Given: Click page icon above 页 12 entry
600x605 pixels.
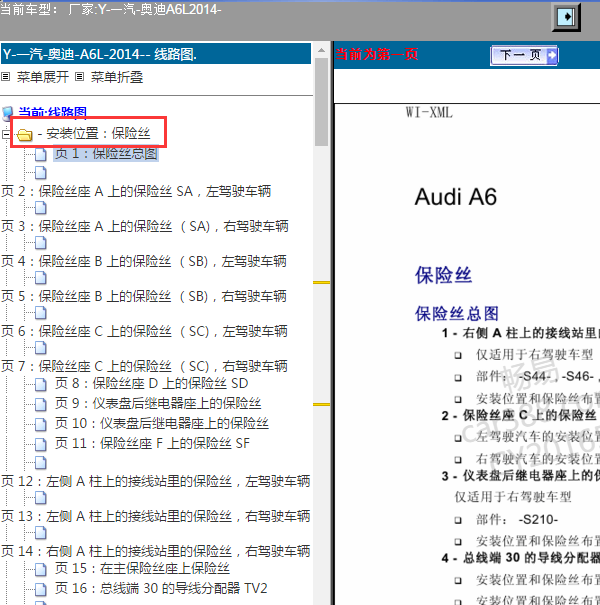Looking at the screenshot, I should pyautogui.click(x=41, y=463).
